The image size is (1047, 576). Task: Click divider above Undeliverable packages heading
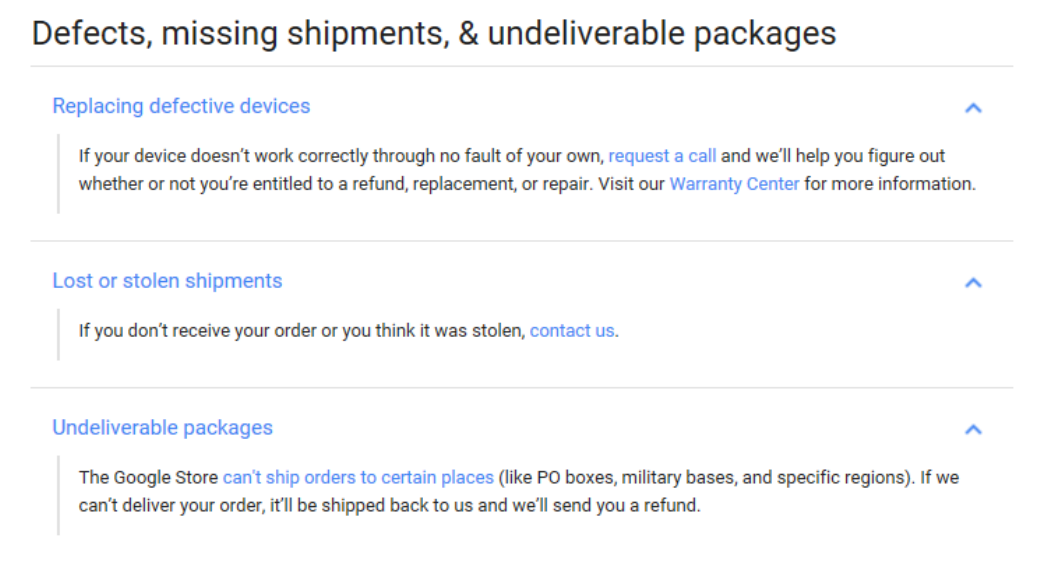coord(521,388)
